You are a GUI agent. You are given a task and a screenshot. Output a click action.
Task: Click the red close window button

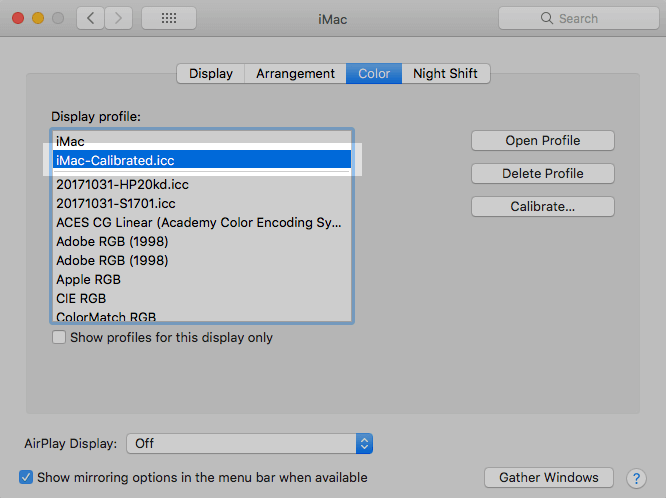(x=18, y=18)
